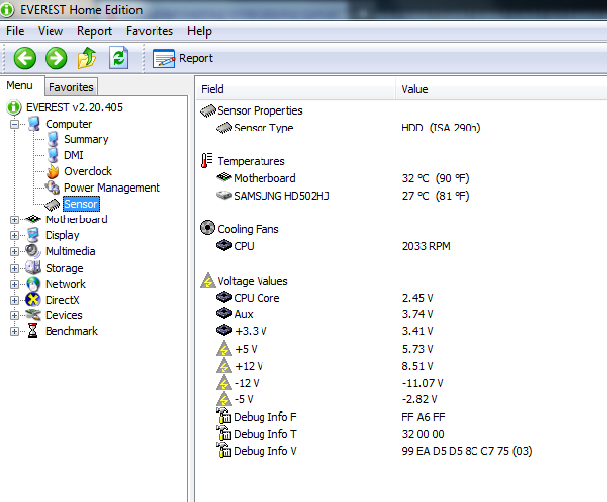Click the Sensor chip icon in tree

[52, 205]
